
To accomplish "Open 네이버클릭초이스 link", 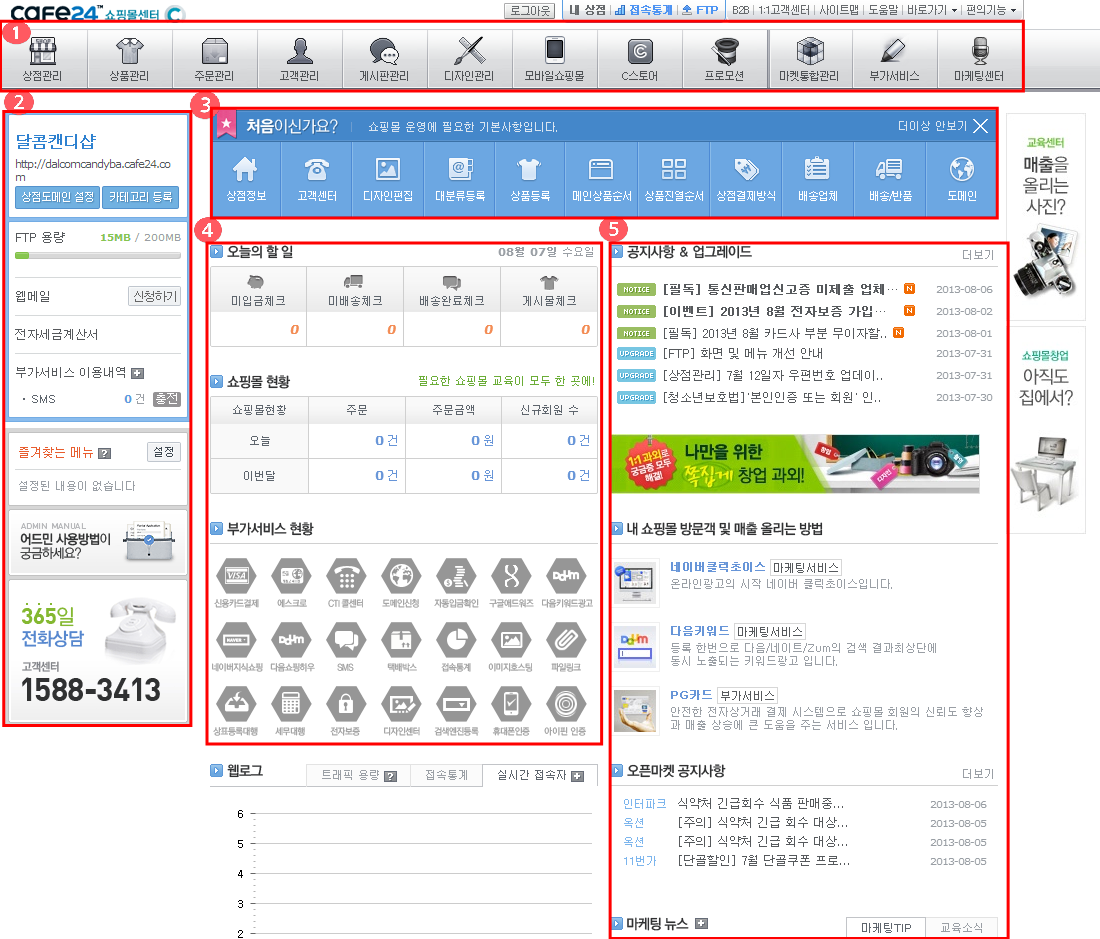I will pos(717,567).
